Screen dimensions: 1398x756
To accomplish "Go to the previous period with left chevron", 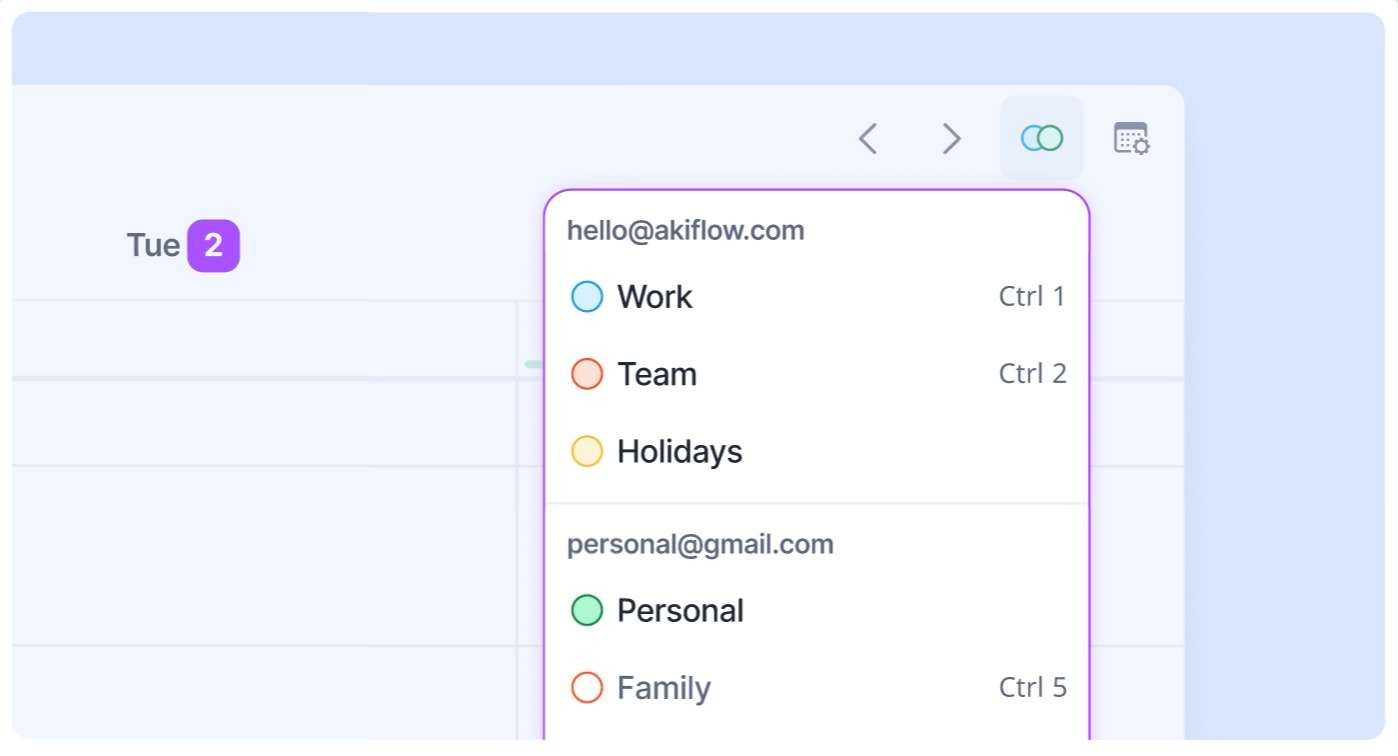I will pos(868,139).
